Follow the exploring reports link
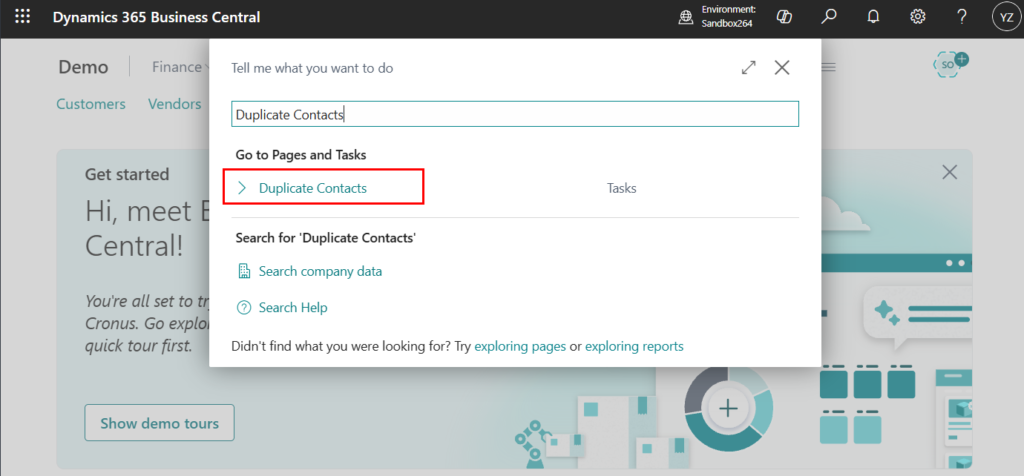This screenshot has width=1024, height=476. pyautogui.click(x=634, y=346)
